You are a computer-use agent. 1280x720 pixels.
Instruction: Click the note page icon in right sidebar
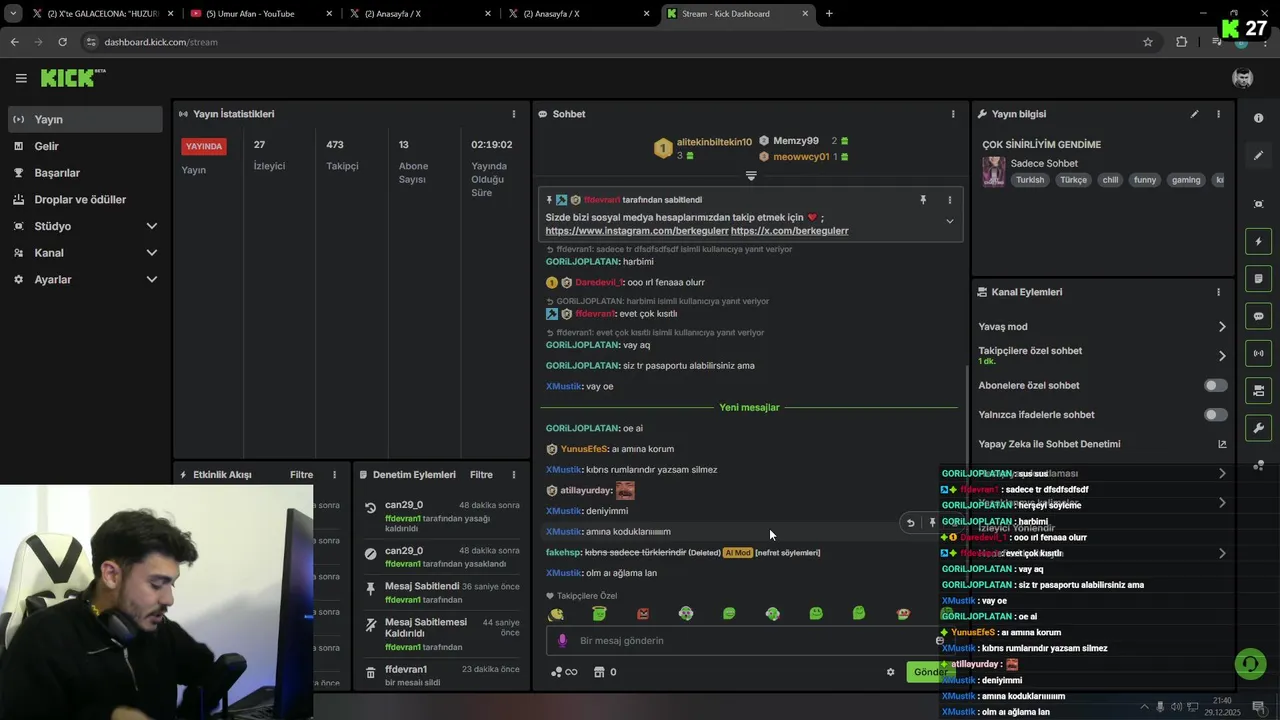1258,279
